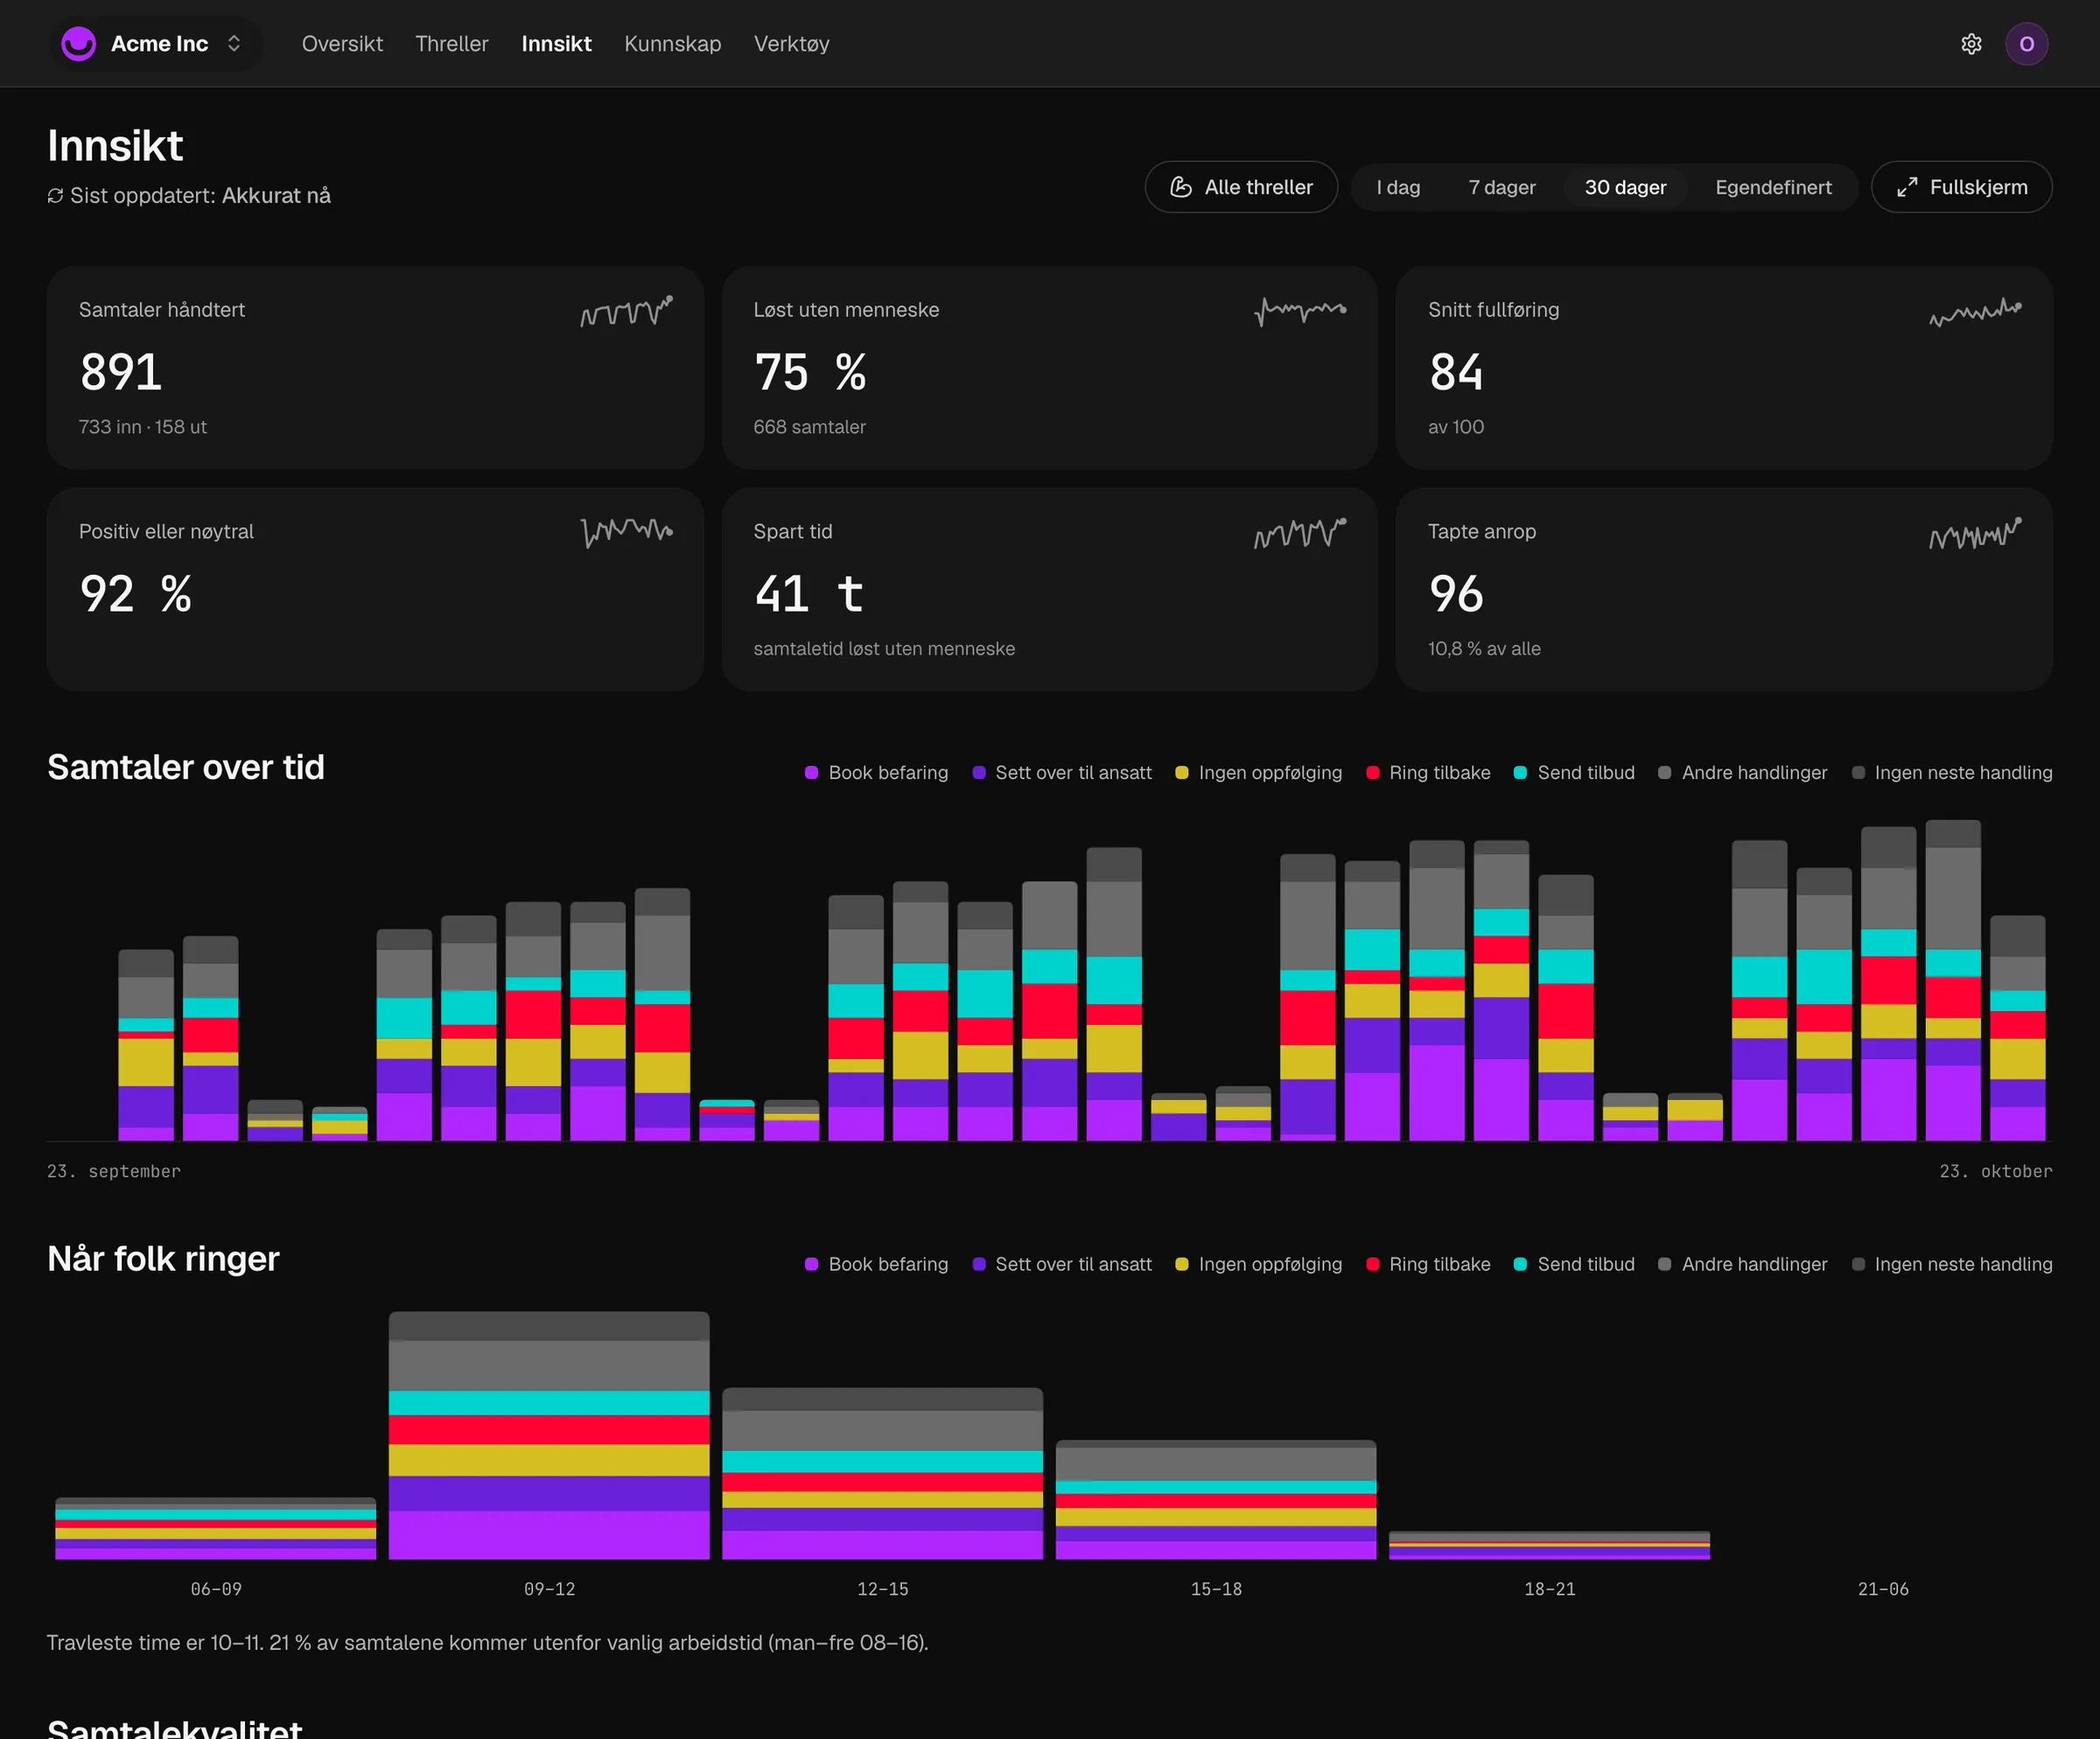Screen dimensions: 2100x1739
Task: Open the user avatar menu
Action: 2026,44
